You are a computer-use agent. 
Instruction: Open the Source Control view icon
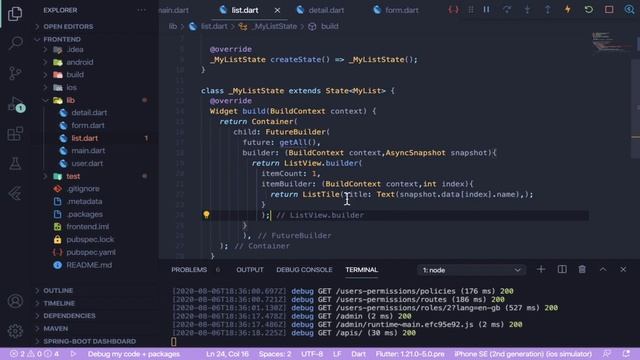point(15,73)
